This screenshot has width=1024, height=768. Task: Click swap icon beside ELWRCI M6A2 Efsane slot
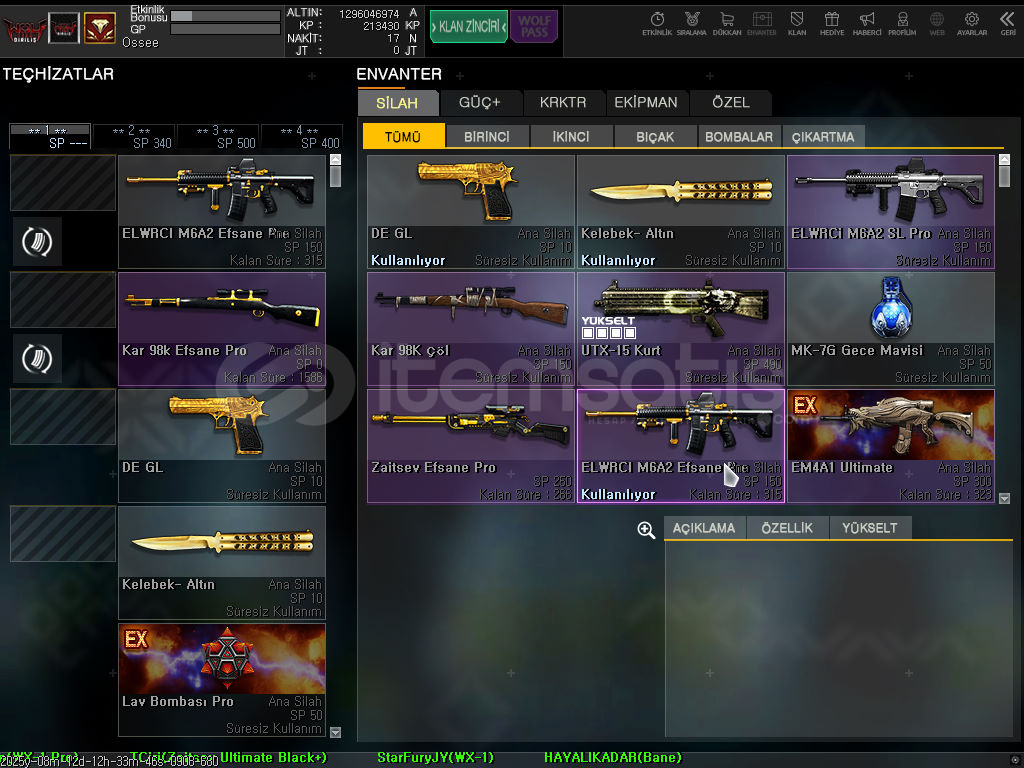[37, 242]
